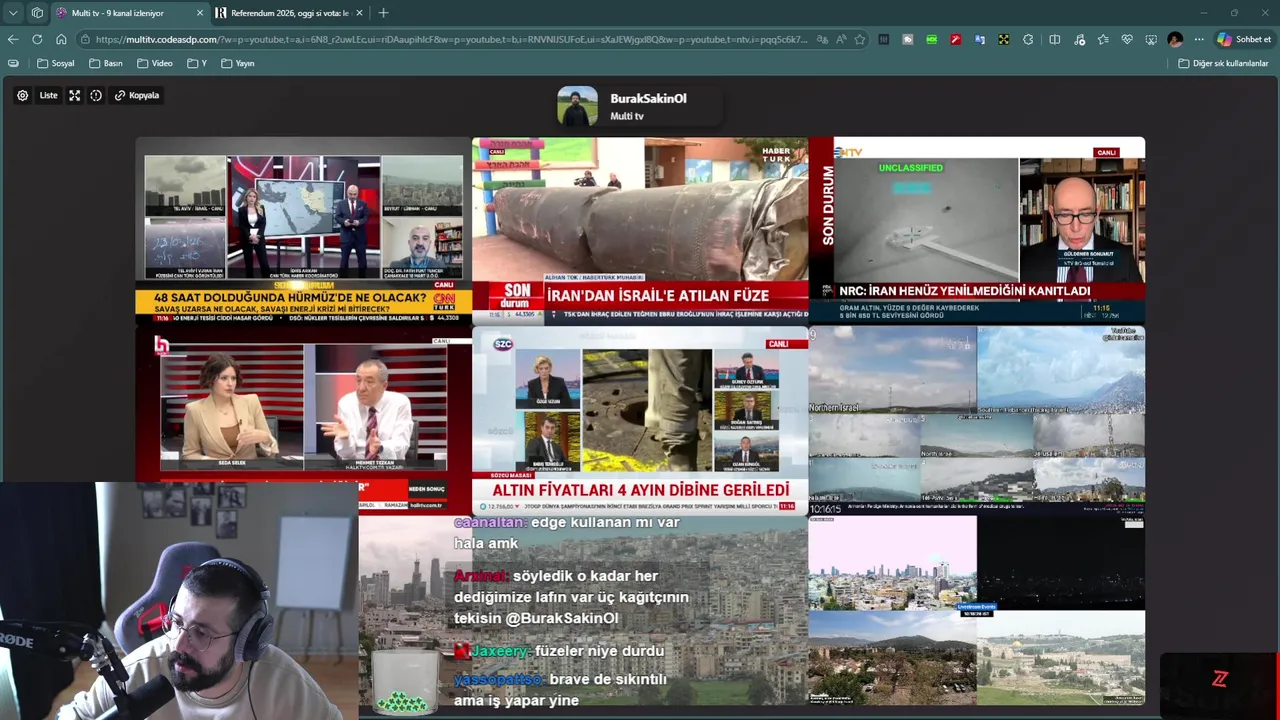Open BurakSakinOl profile avatar
Screen dimensions: 1280x720
tap(577, 106)
